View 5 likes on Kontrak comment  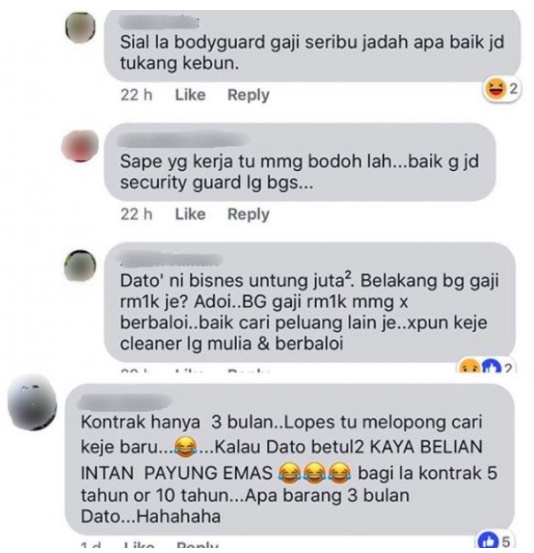point(494,541)
